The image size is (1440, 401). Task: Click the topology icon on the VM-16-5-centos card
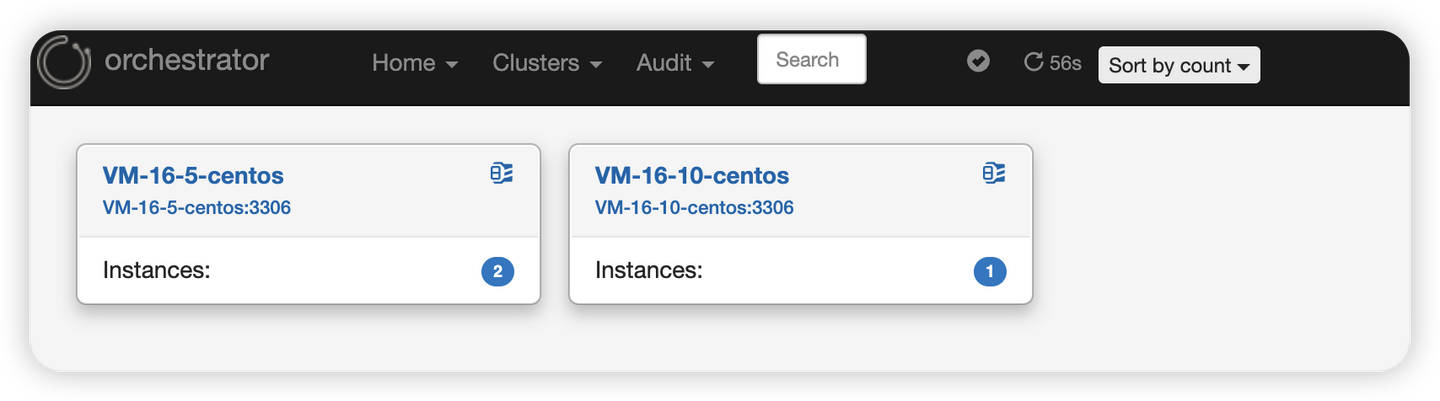pyautogui.click(x=501, y=173)
